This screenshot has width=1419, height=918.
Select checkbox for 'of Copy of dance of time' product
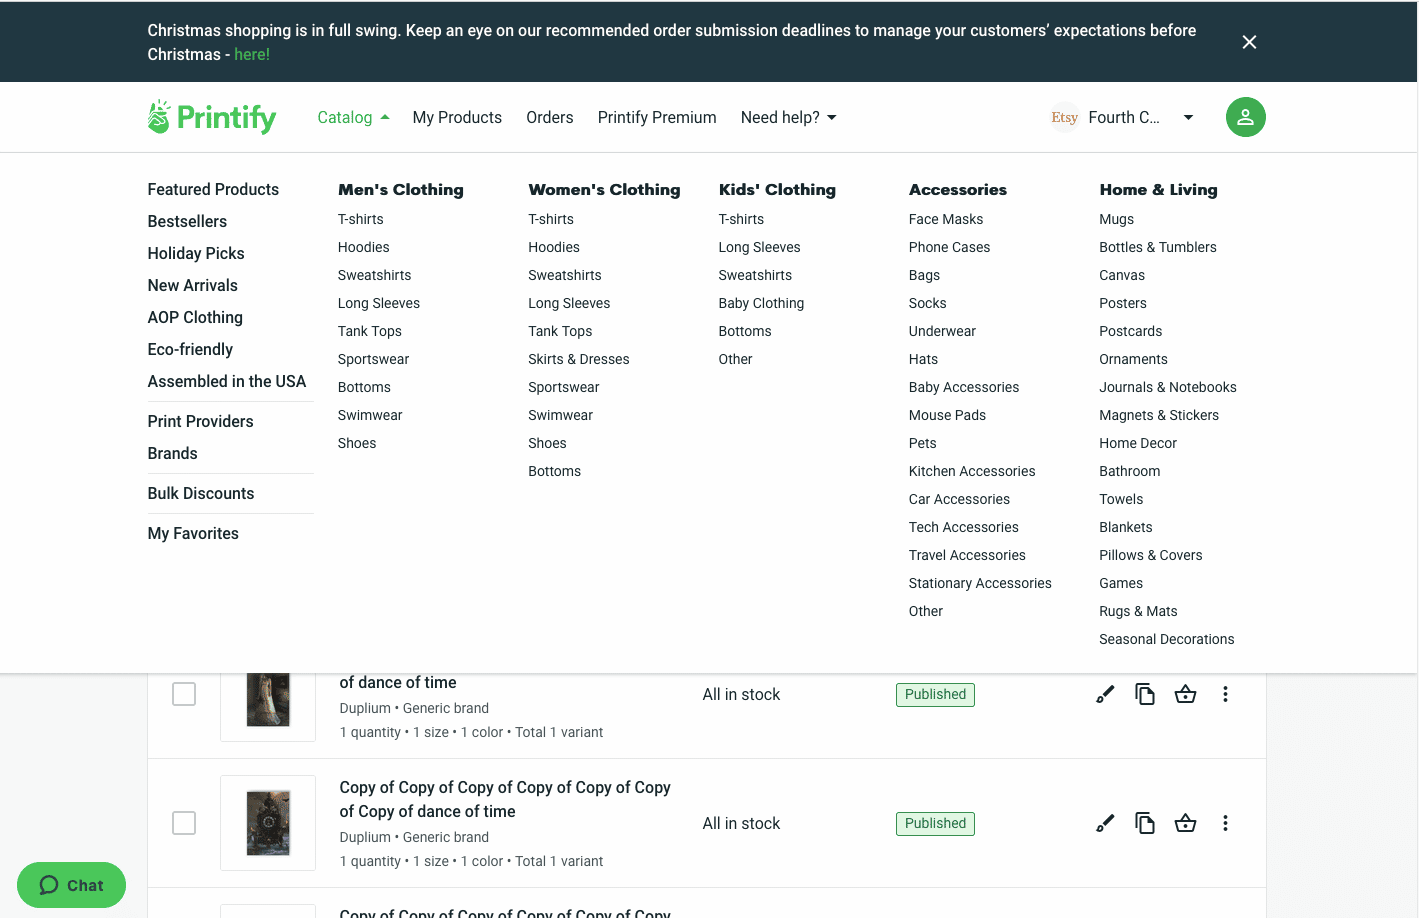(x=184, y=823)
